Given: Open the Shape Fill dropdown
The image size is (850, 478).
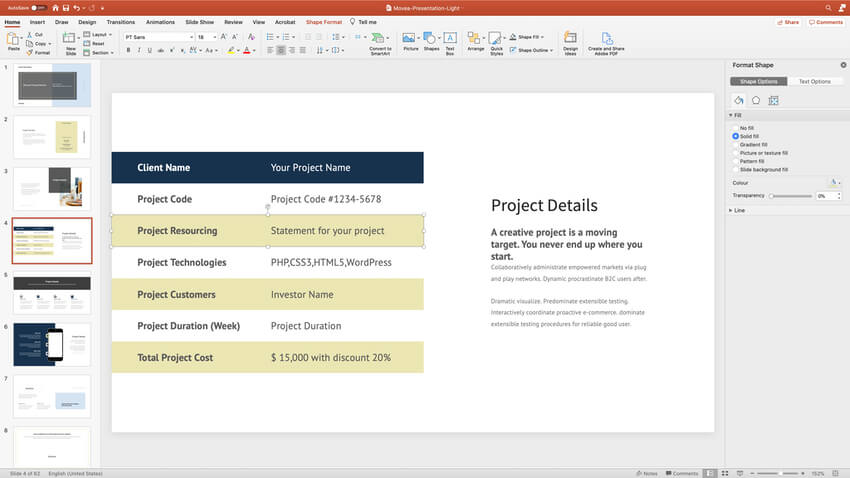Looking at the screenshot, I should (x=534, y=37).
